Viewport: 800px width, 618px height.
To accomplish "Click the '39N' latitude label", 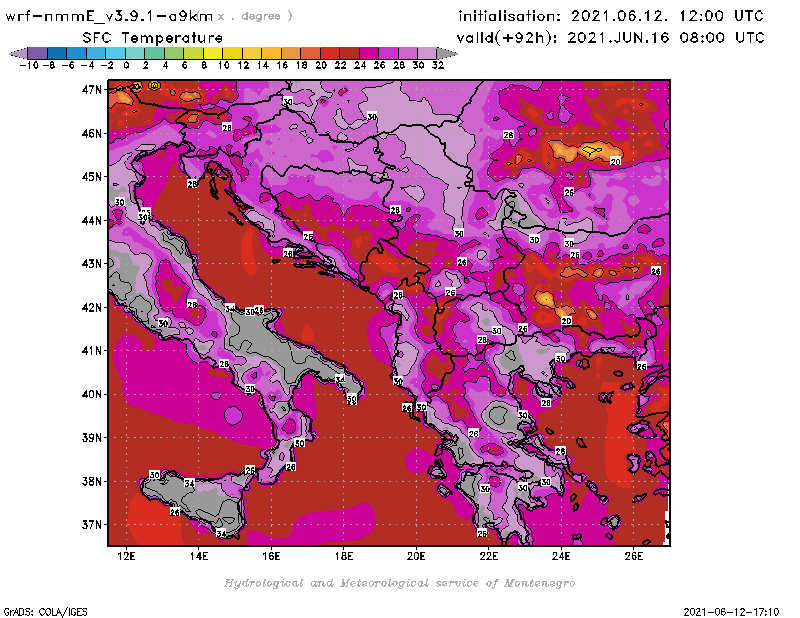I will [92, 437].
